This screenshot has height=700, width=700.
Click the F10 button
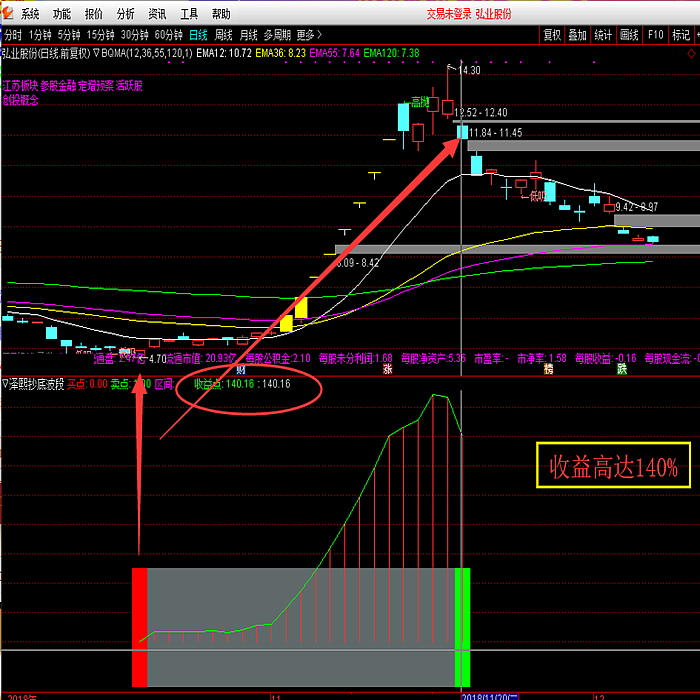point(655,35)
